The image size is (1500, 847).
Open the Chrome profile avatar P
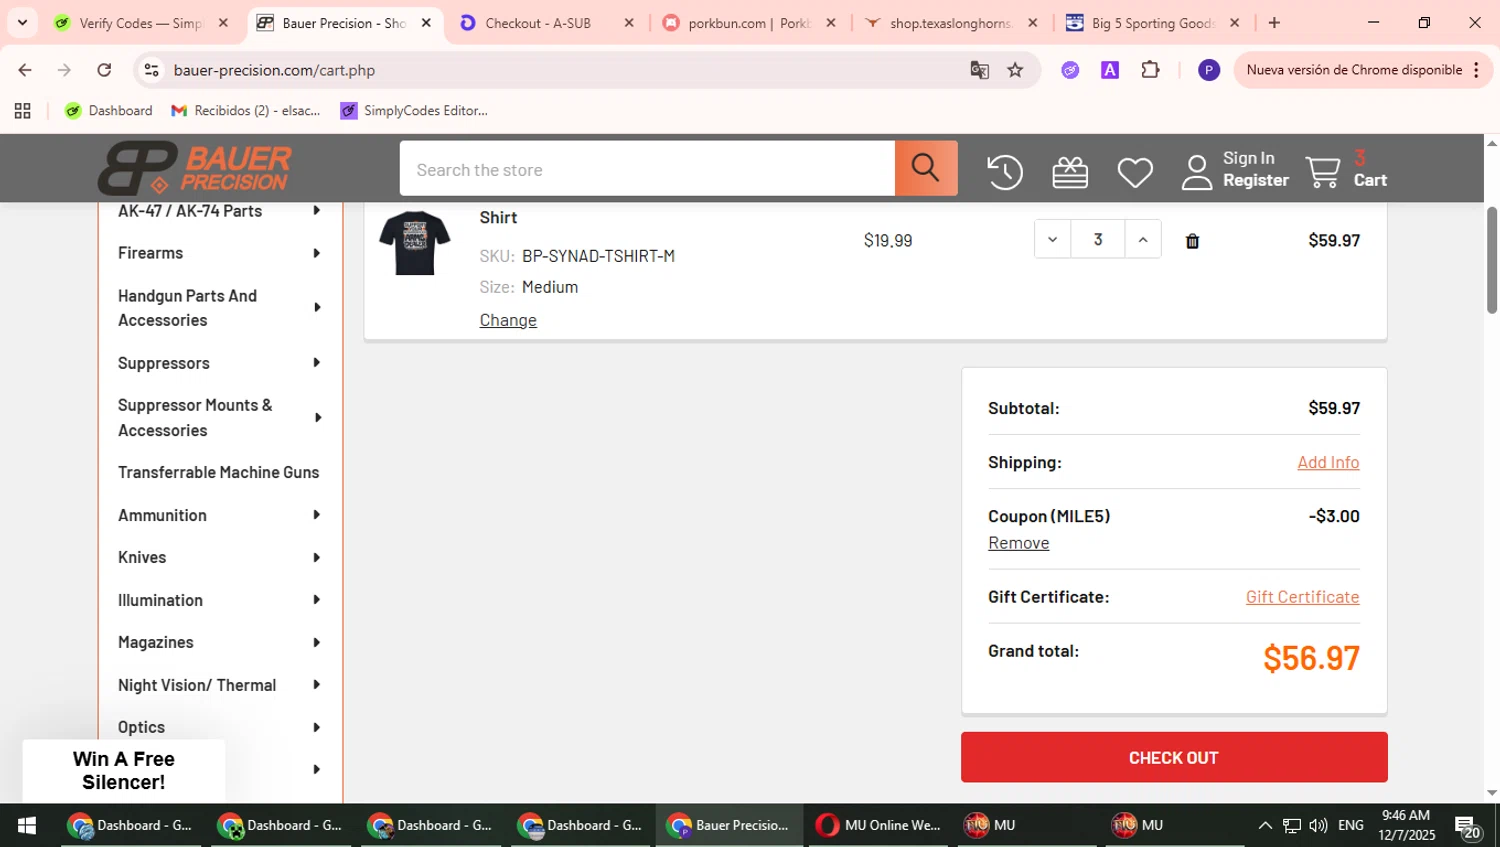coord(1209,70)
